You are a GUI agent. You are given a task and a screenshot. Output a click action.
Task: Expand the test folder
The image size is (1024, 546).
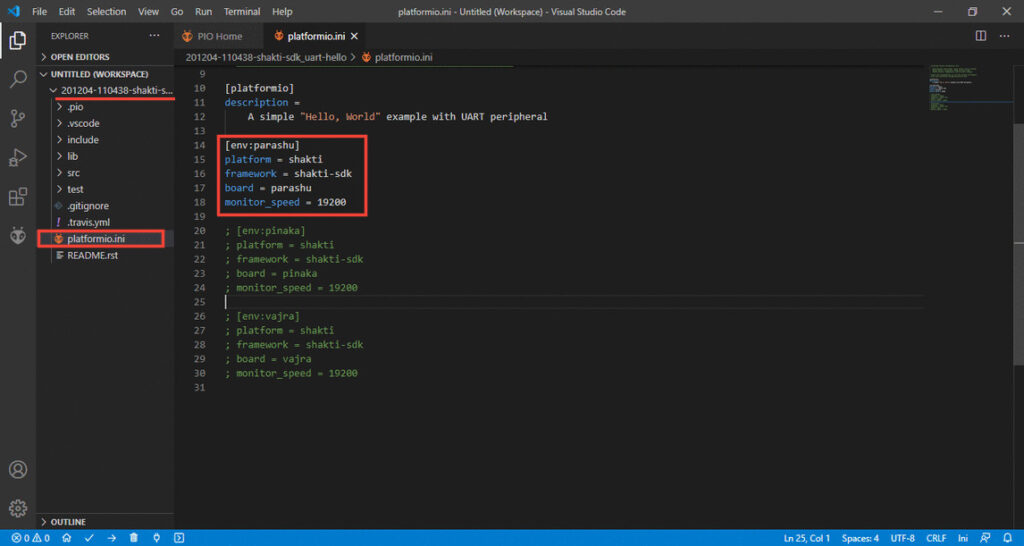coord(75,189)
